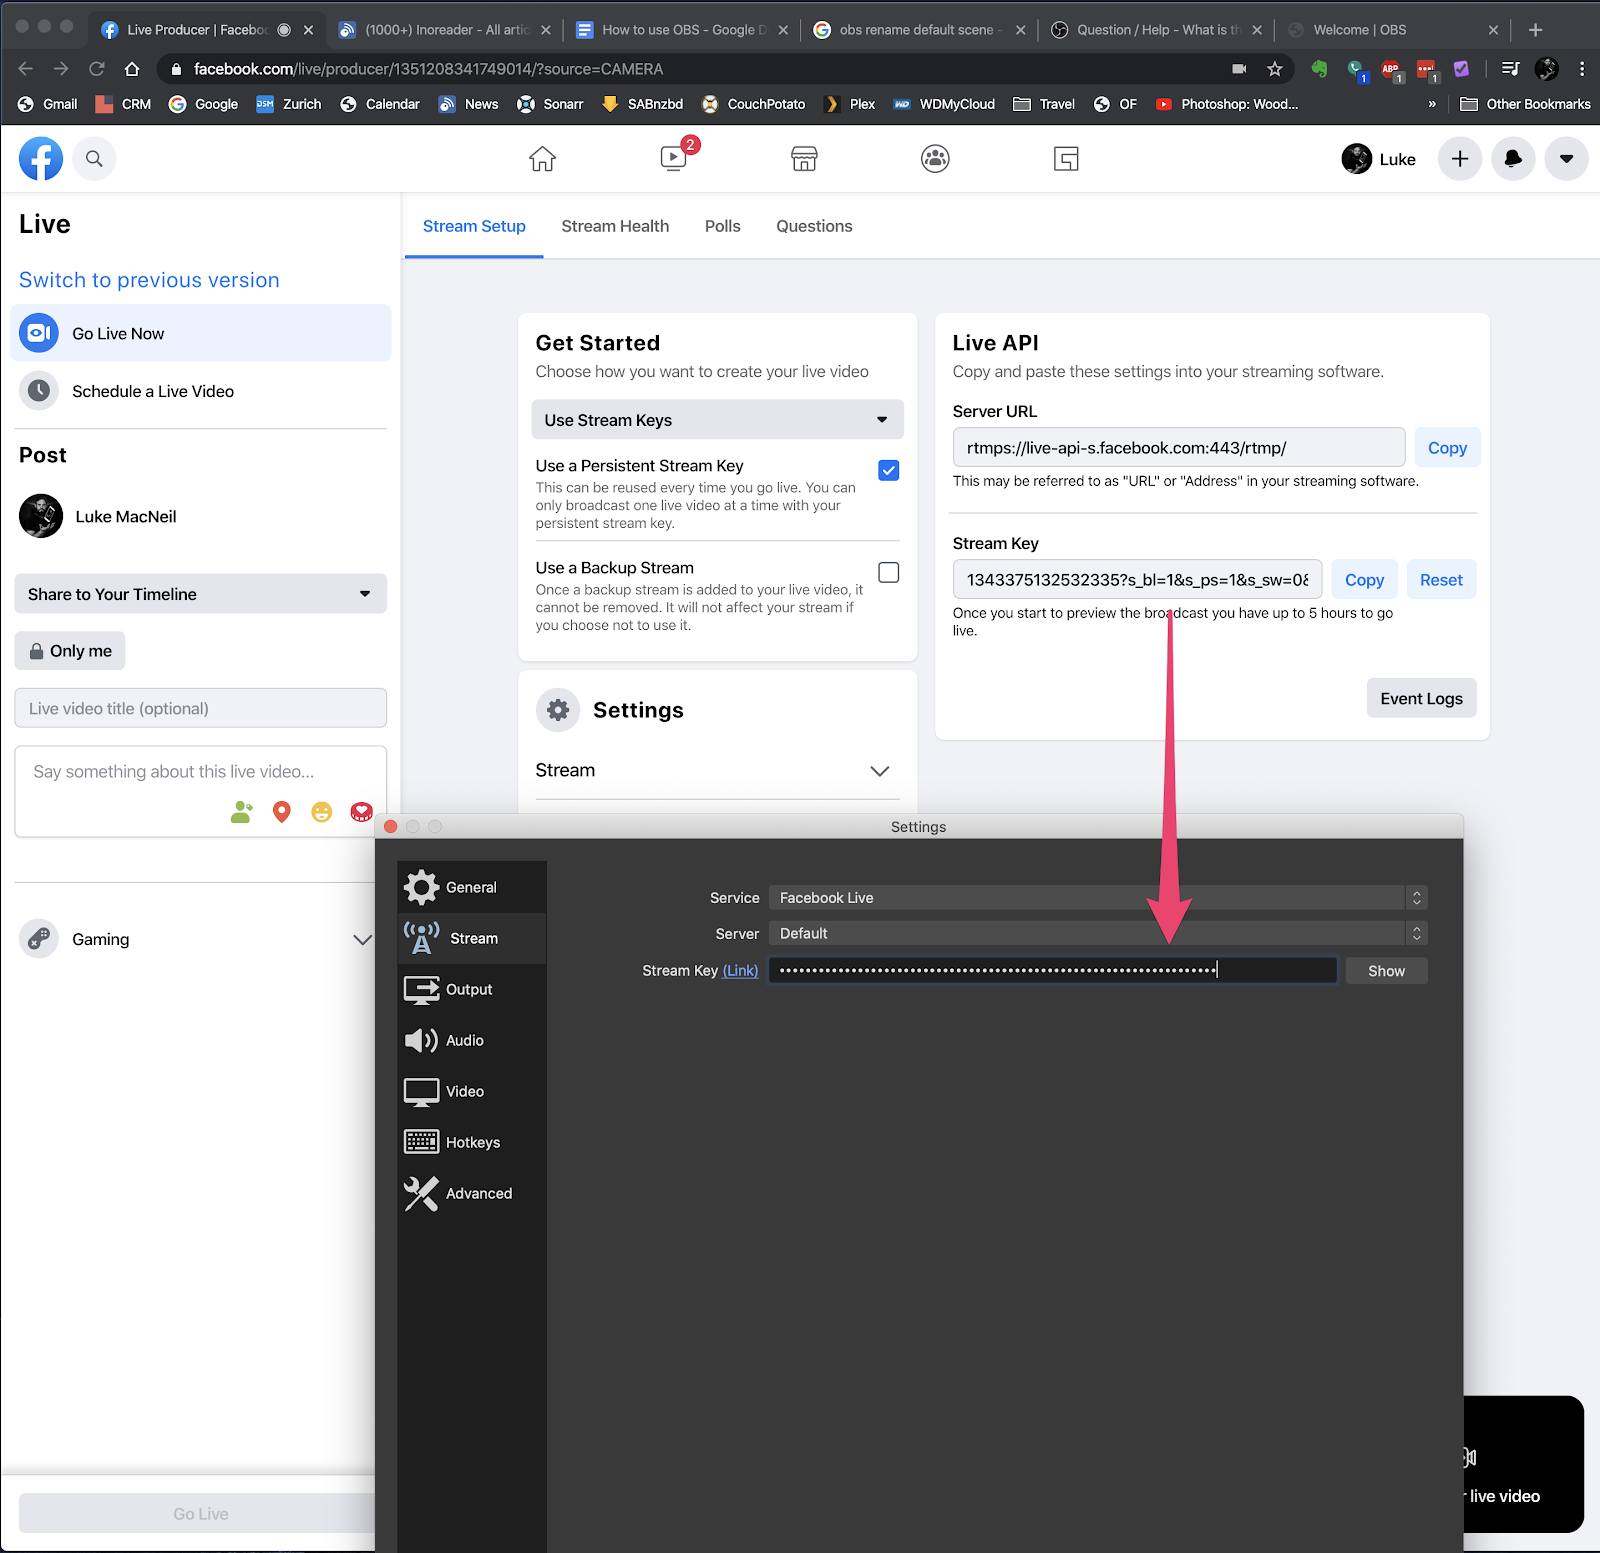Focus OBS Stream Key password field
1600x1553 pixels.
1053,971
